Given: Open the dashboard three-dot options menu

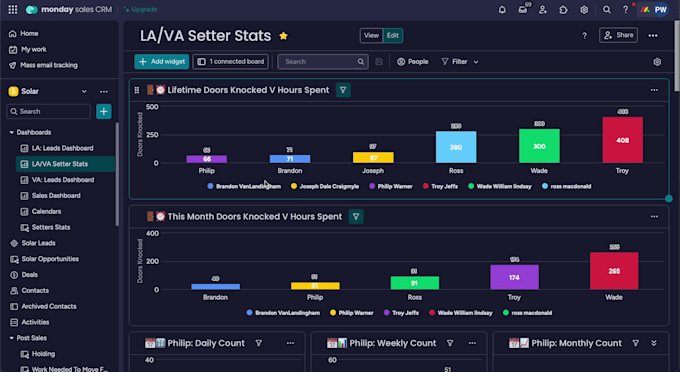Looking at the screenshot, I should coord(653,36).
